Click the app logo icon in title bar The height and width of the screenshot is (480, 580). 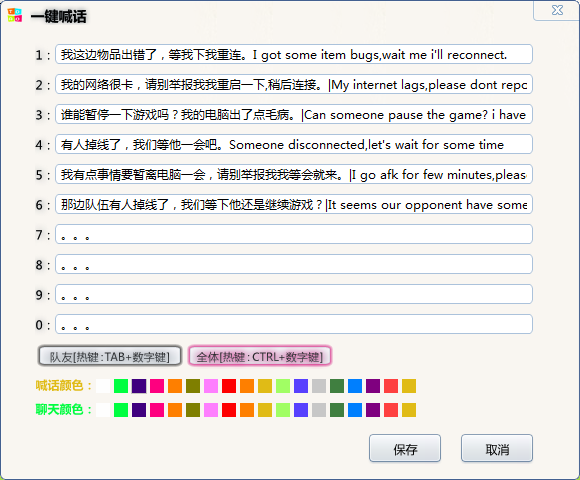pos(15,15)
